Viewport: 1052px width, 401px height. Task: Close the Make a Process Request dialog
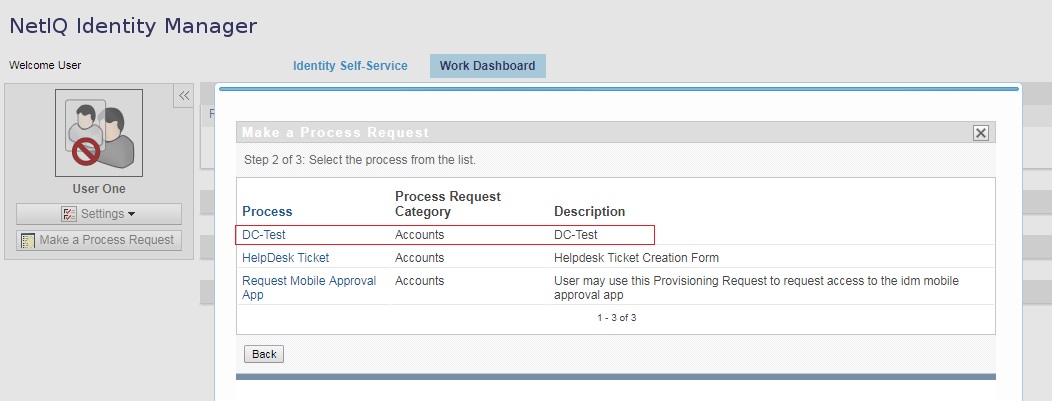[980, 133]
